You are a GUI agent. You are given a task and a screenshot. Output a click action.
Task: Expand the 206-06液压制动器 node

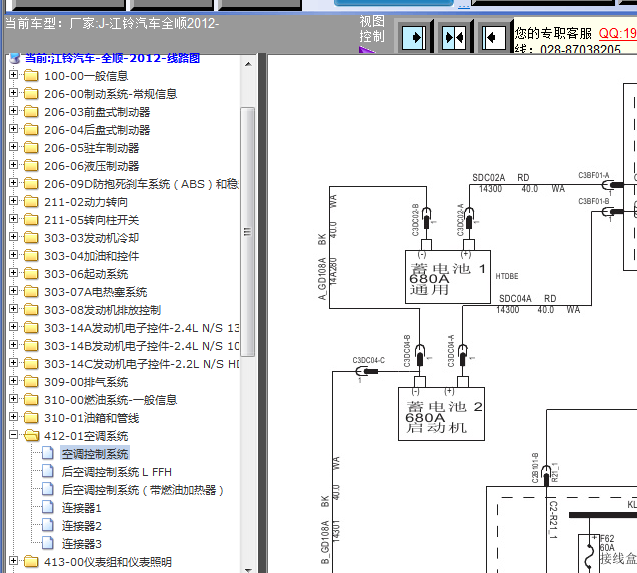pos(13,165)
